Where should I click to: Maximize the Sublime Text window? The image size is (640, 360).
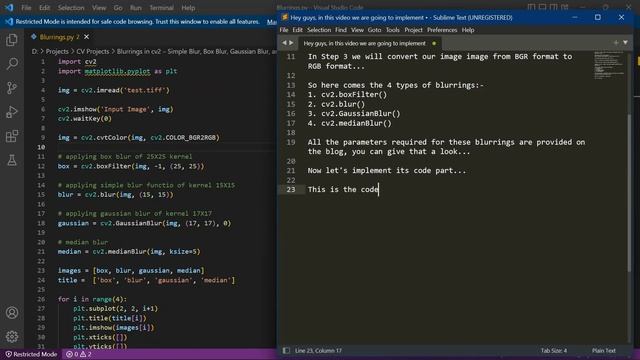click(x=598, y=17)
